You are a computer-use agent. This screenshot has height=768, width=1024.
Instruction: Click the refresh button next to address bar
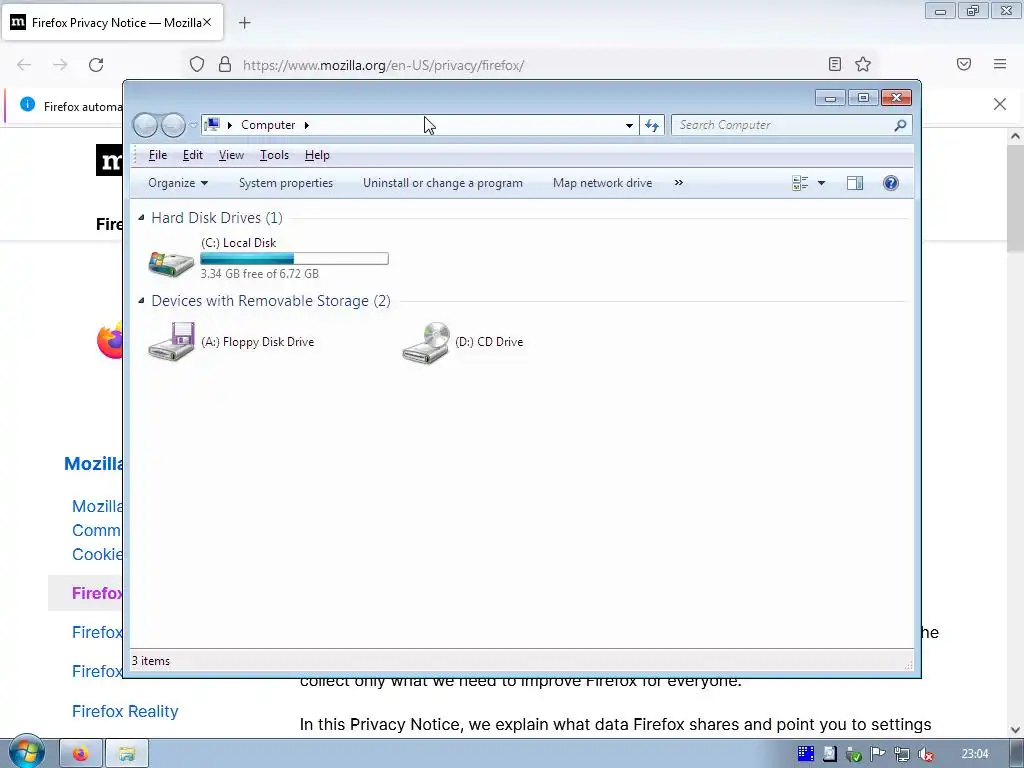pyautogui.click(x=652, y=125)
